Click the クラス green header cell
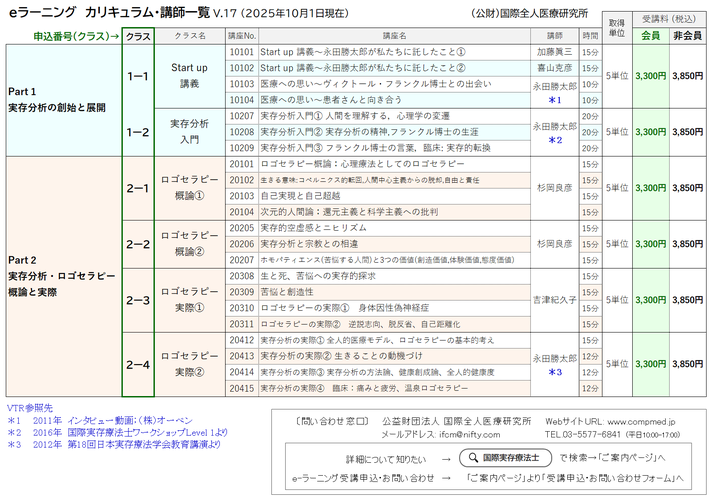Image resolution: width=711 pixels, height=501 pixels. pyautogui.click(x=138, y=36)
